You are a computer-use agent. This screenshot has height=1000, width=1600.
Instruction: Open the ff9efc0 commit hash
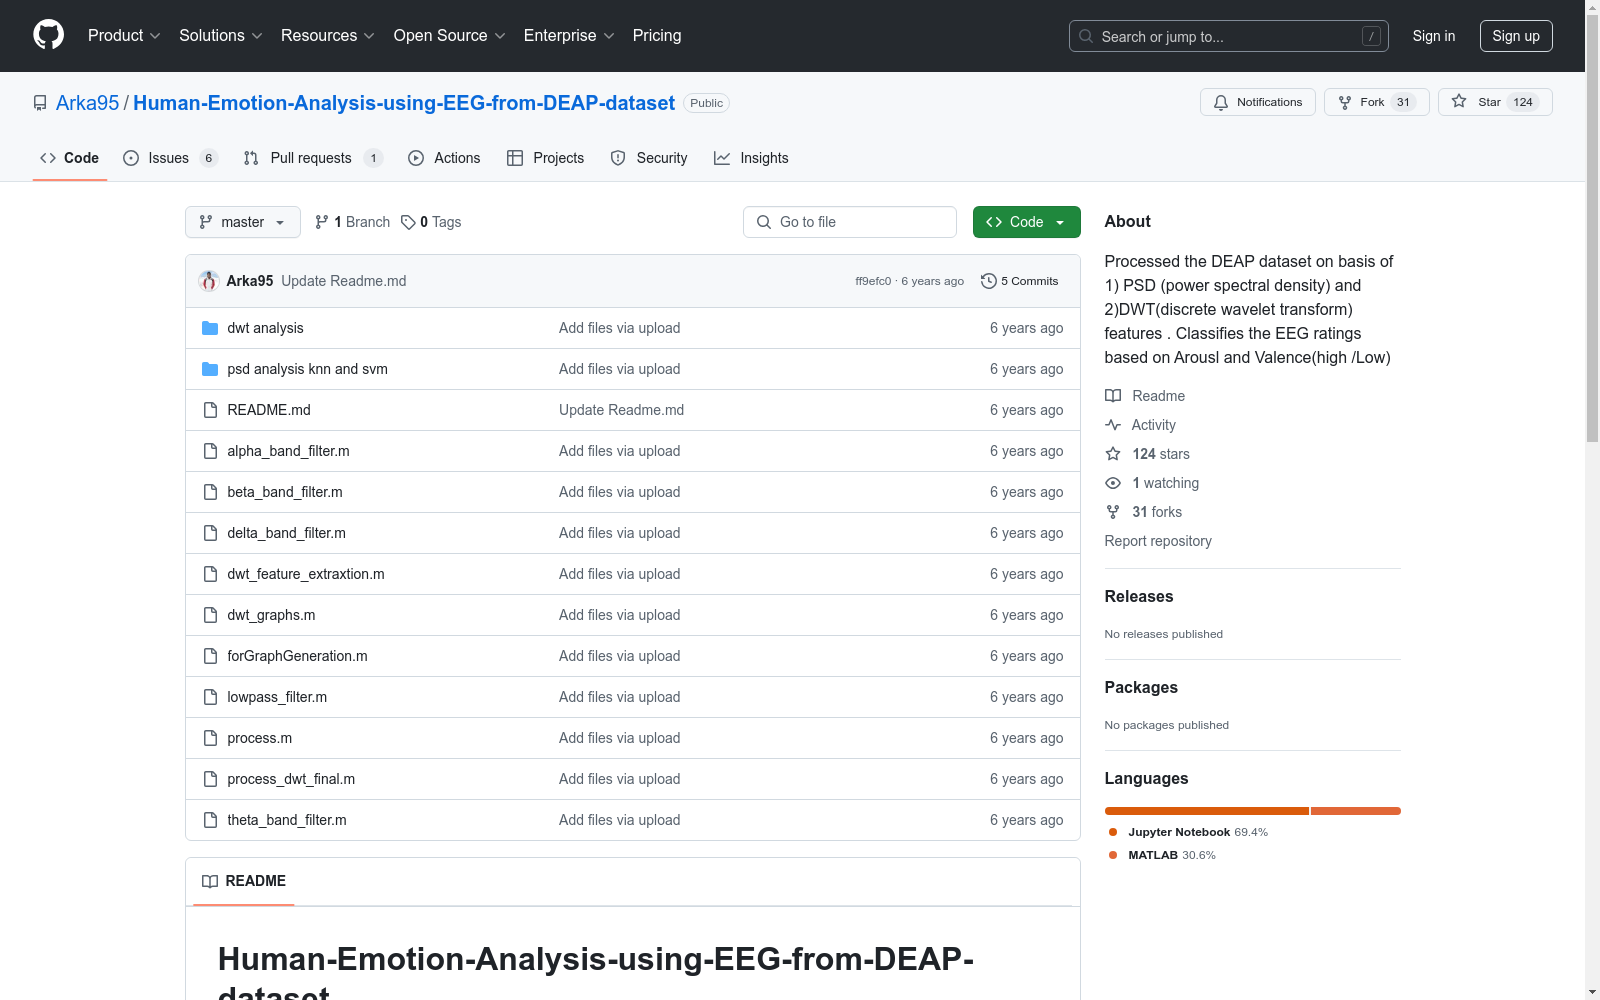click(873, 281)
